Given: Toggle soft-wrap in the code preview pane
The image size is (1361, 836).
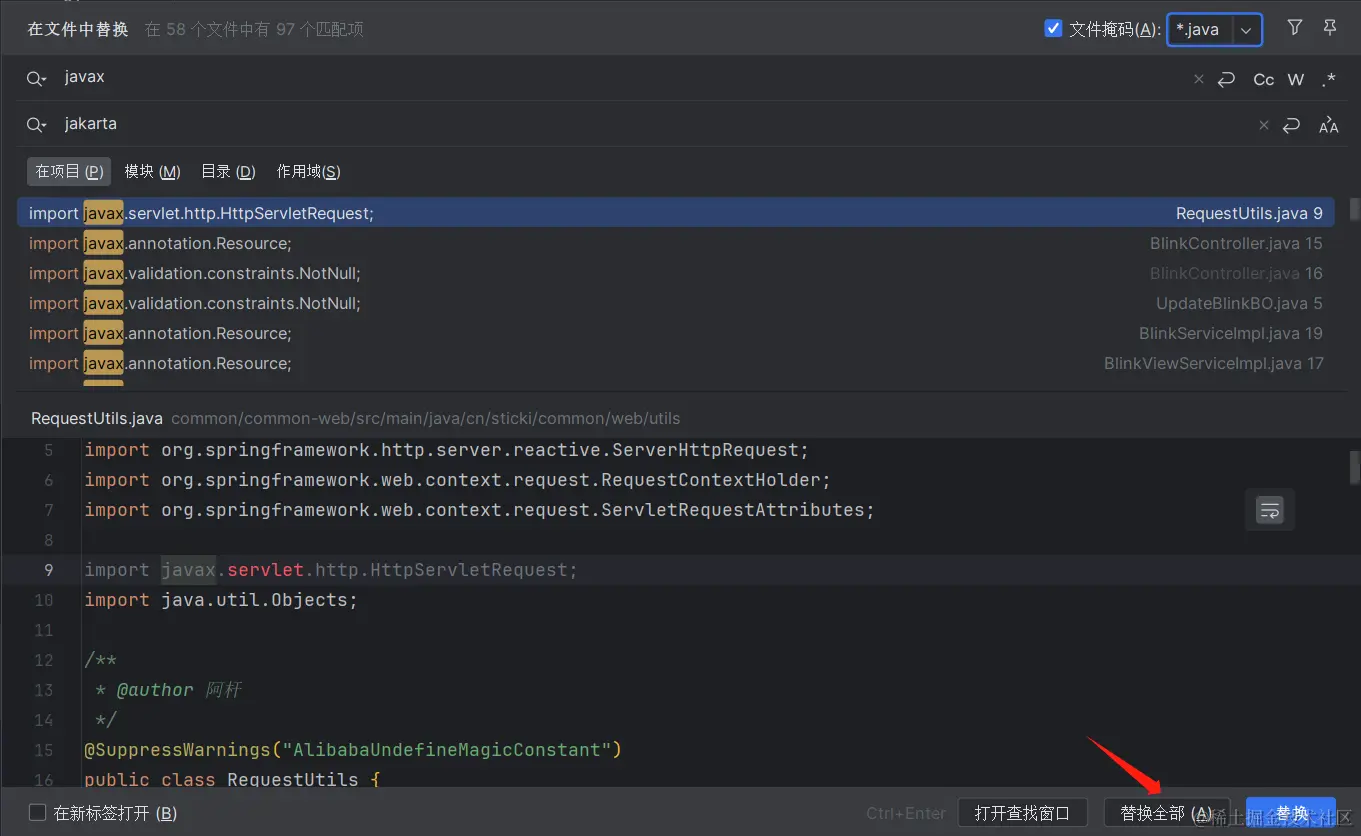Looking at the screenshot, I should point(1269,510).
